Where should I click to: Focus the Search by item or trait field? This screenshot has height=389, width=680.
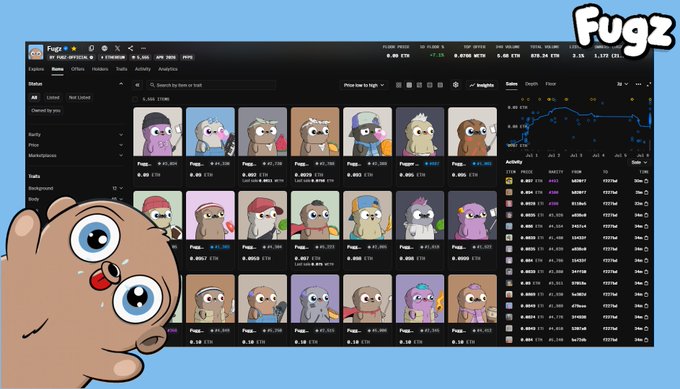[x=211, y=85]
